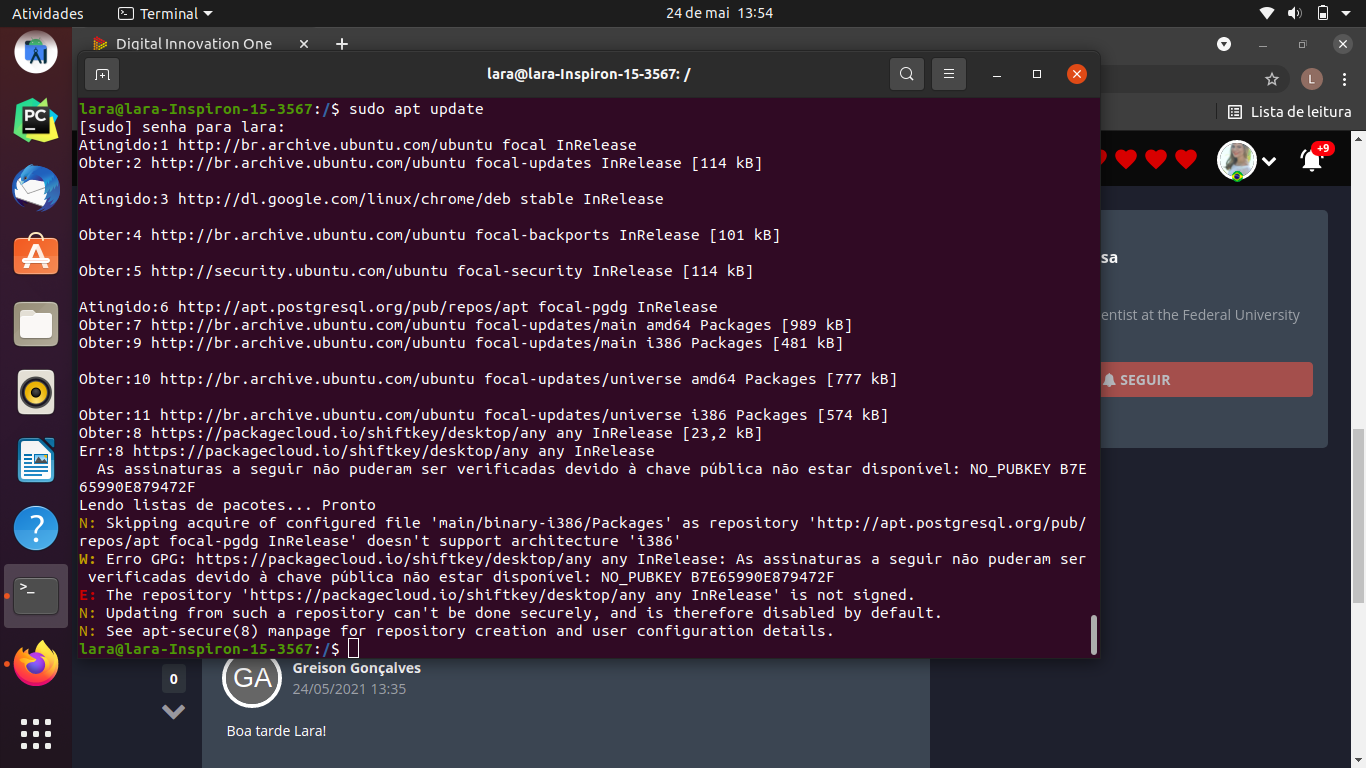Click the browser page scrollbar
Viewport: 1366px width, 768px height.
(x=1358, y=515)
